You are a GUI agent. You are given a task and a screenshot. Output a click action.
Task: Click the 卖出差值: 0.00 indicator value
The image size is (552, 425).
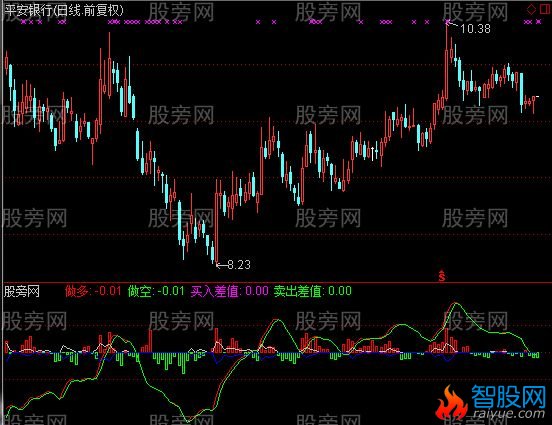(313, 291)
